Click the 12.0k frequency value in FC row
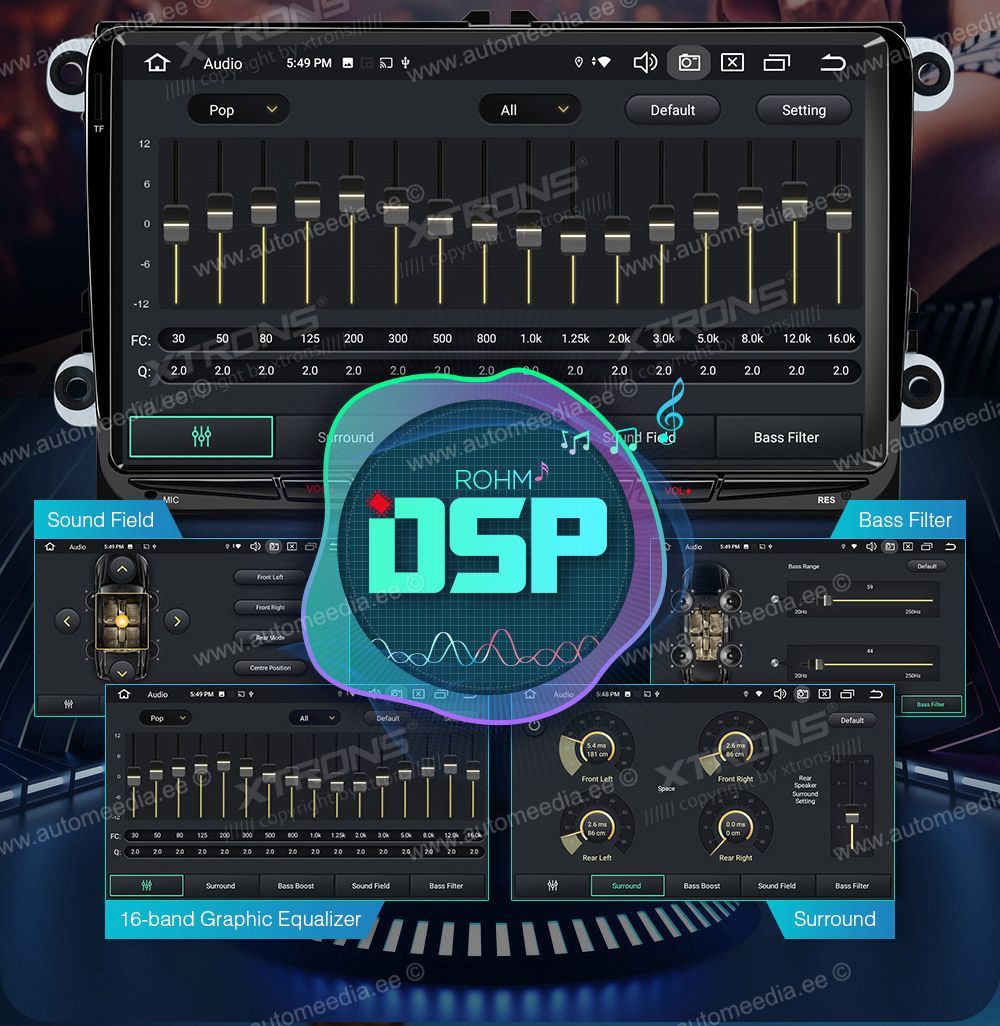The width and height of the screenshot is (1000, 1026). tap(796, 338)
